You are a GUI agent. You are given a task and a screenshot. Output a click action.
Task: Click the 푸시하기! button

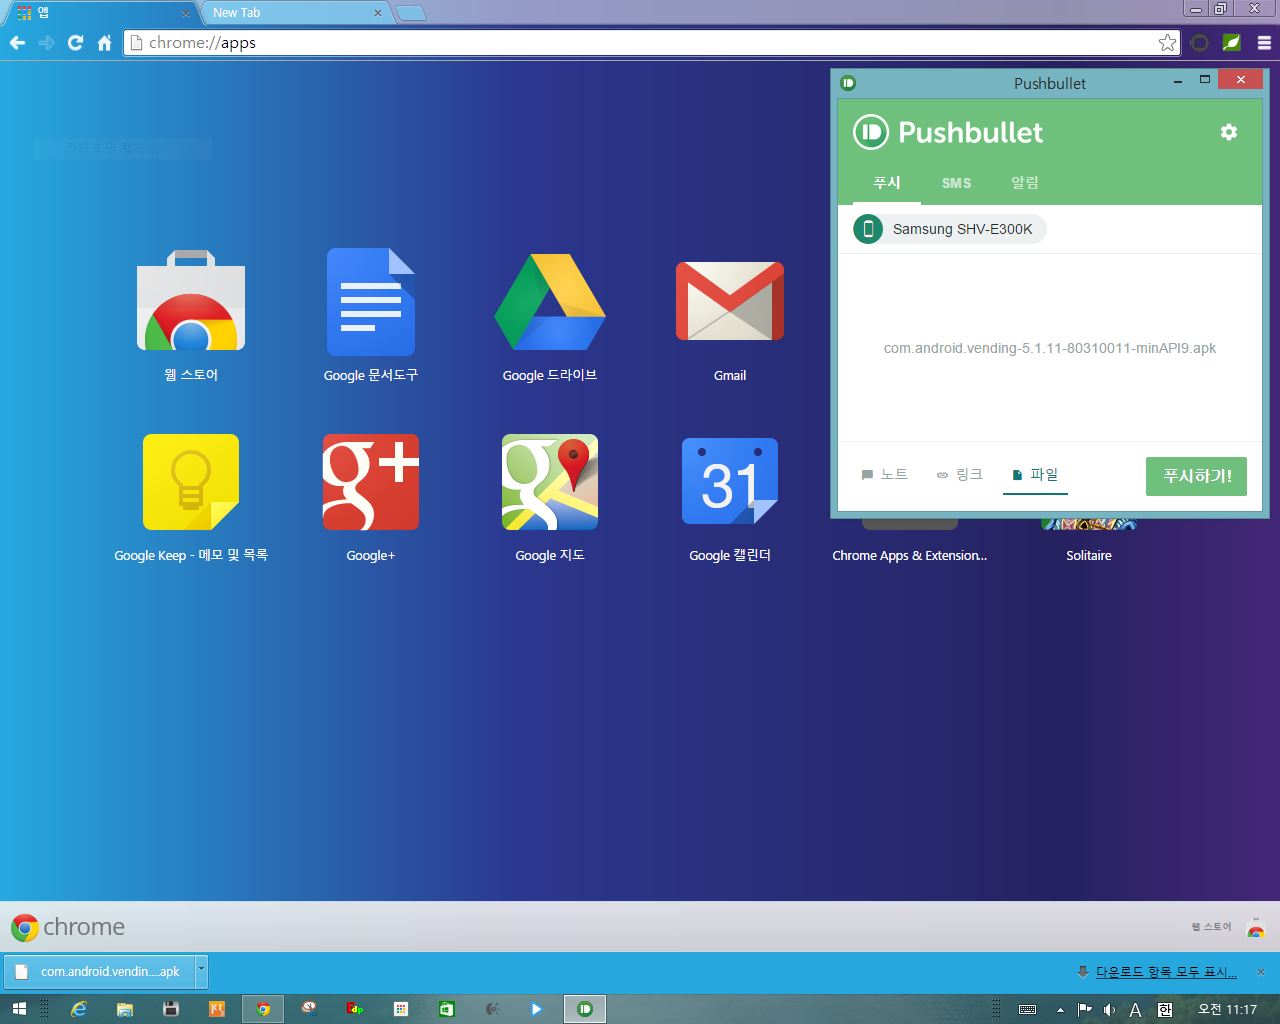click(x=1197, y=476)
